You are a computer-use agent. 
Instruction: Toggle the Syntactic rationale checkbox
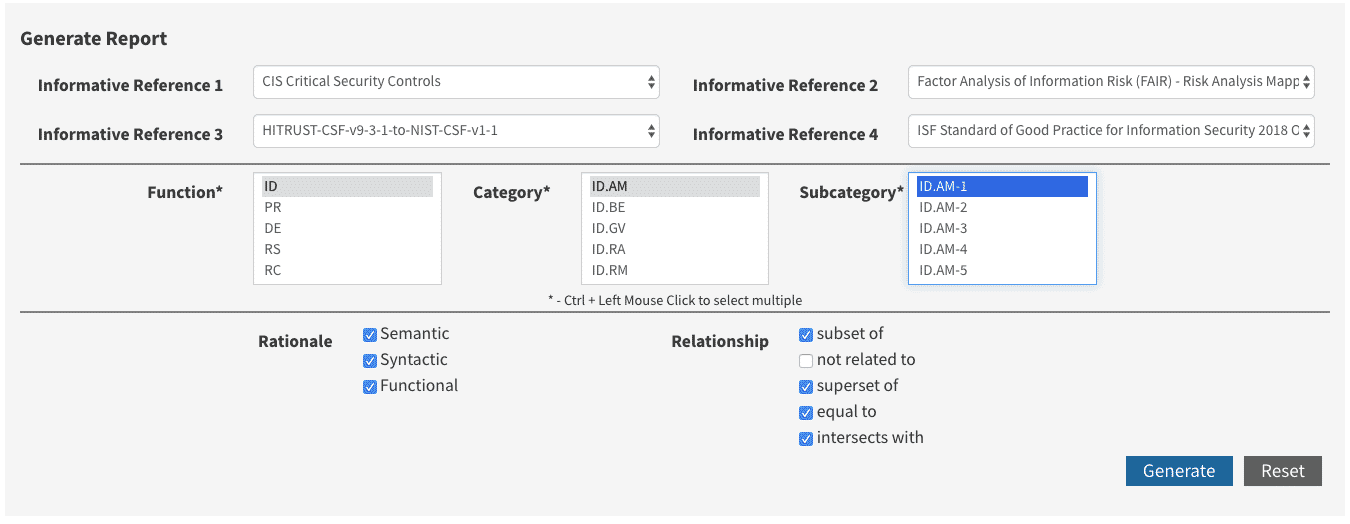370,361
